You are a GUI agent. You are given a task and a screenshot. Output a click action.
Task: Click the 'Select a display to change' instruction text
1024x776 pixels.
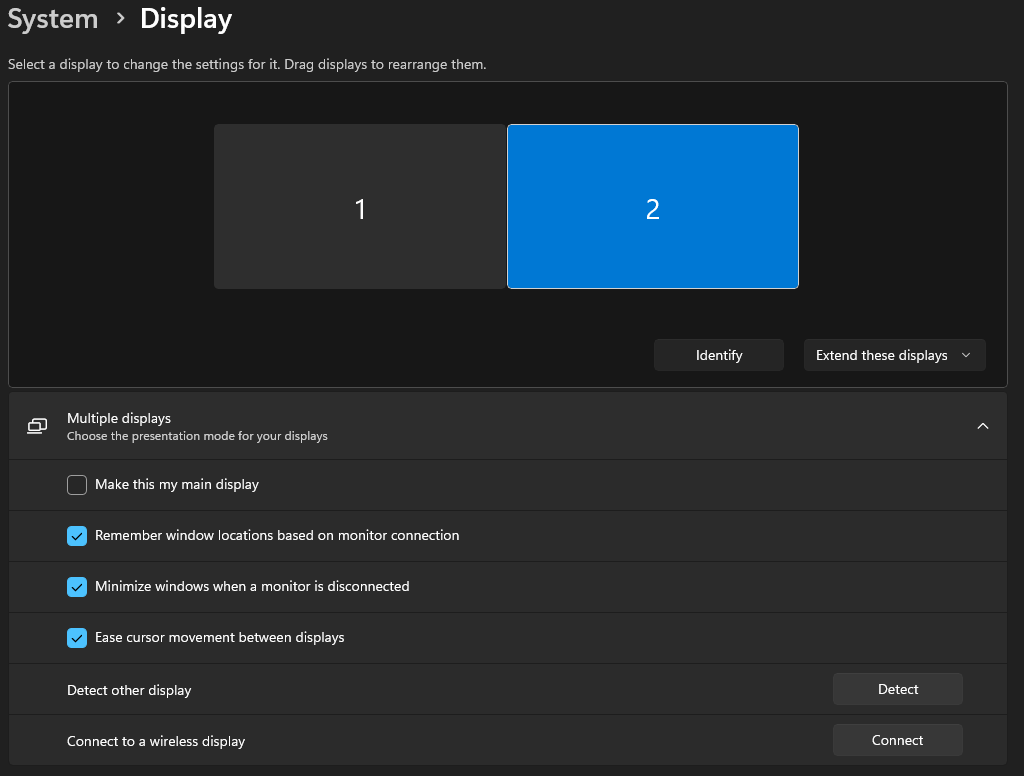(x=247, y=64)
